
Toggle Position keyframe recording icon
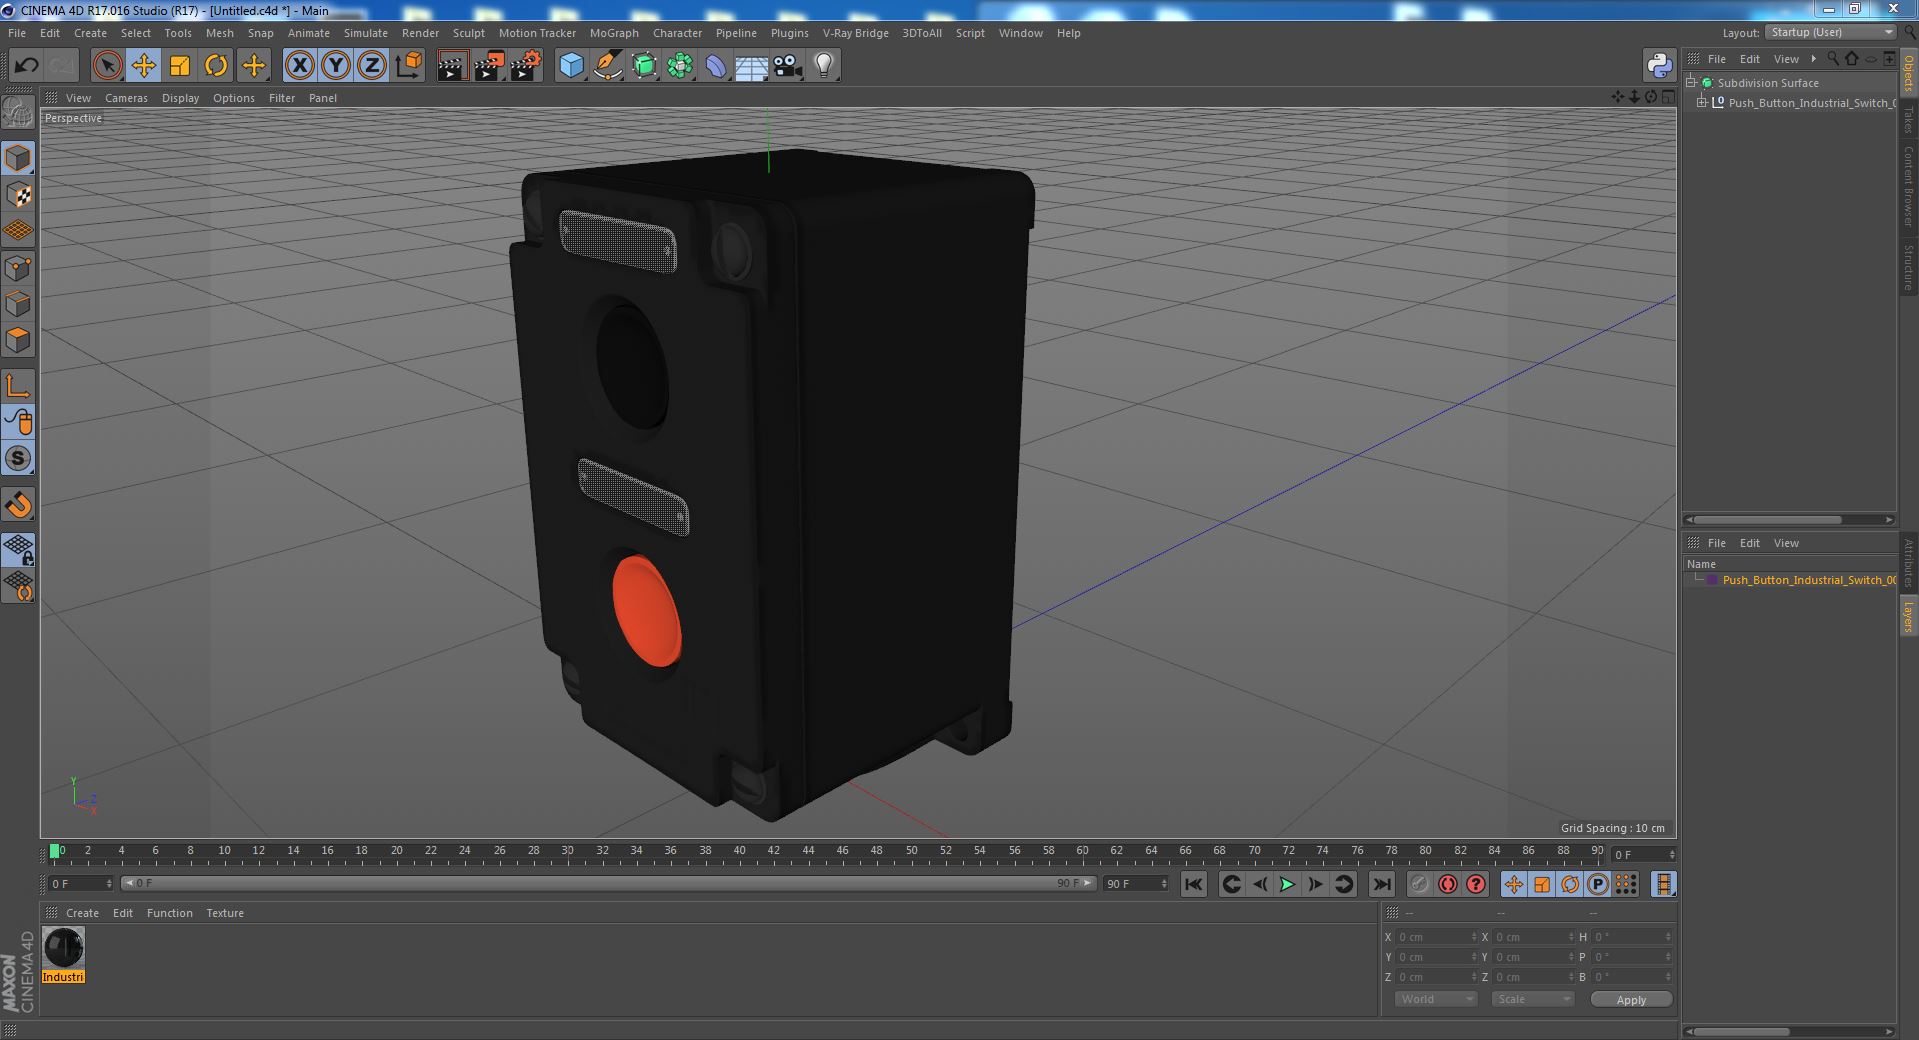1513,884
